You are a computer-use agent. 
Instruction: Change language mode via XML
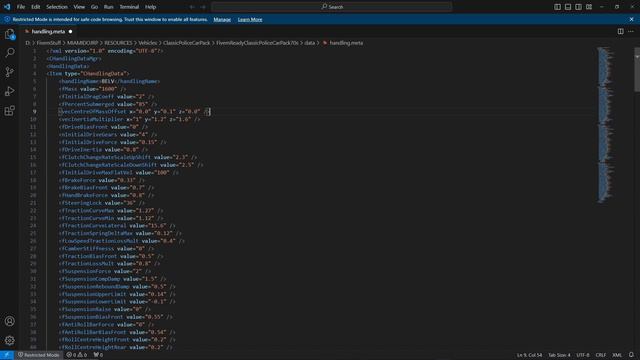[617, 355]
